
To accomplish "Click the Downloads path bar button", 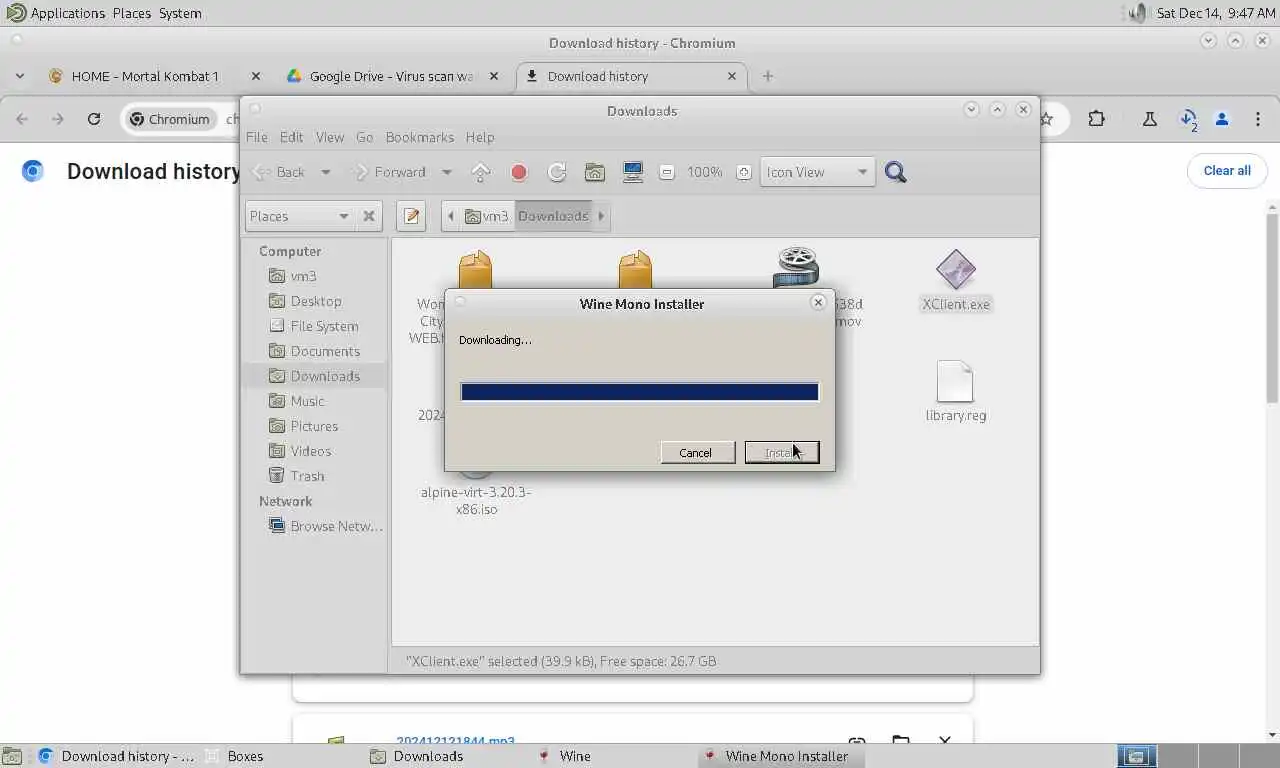I will click(553, 216).
